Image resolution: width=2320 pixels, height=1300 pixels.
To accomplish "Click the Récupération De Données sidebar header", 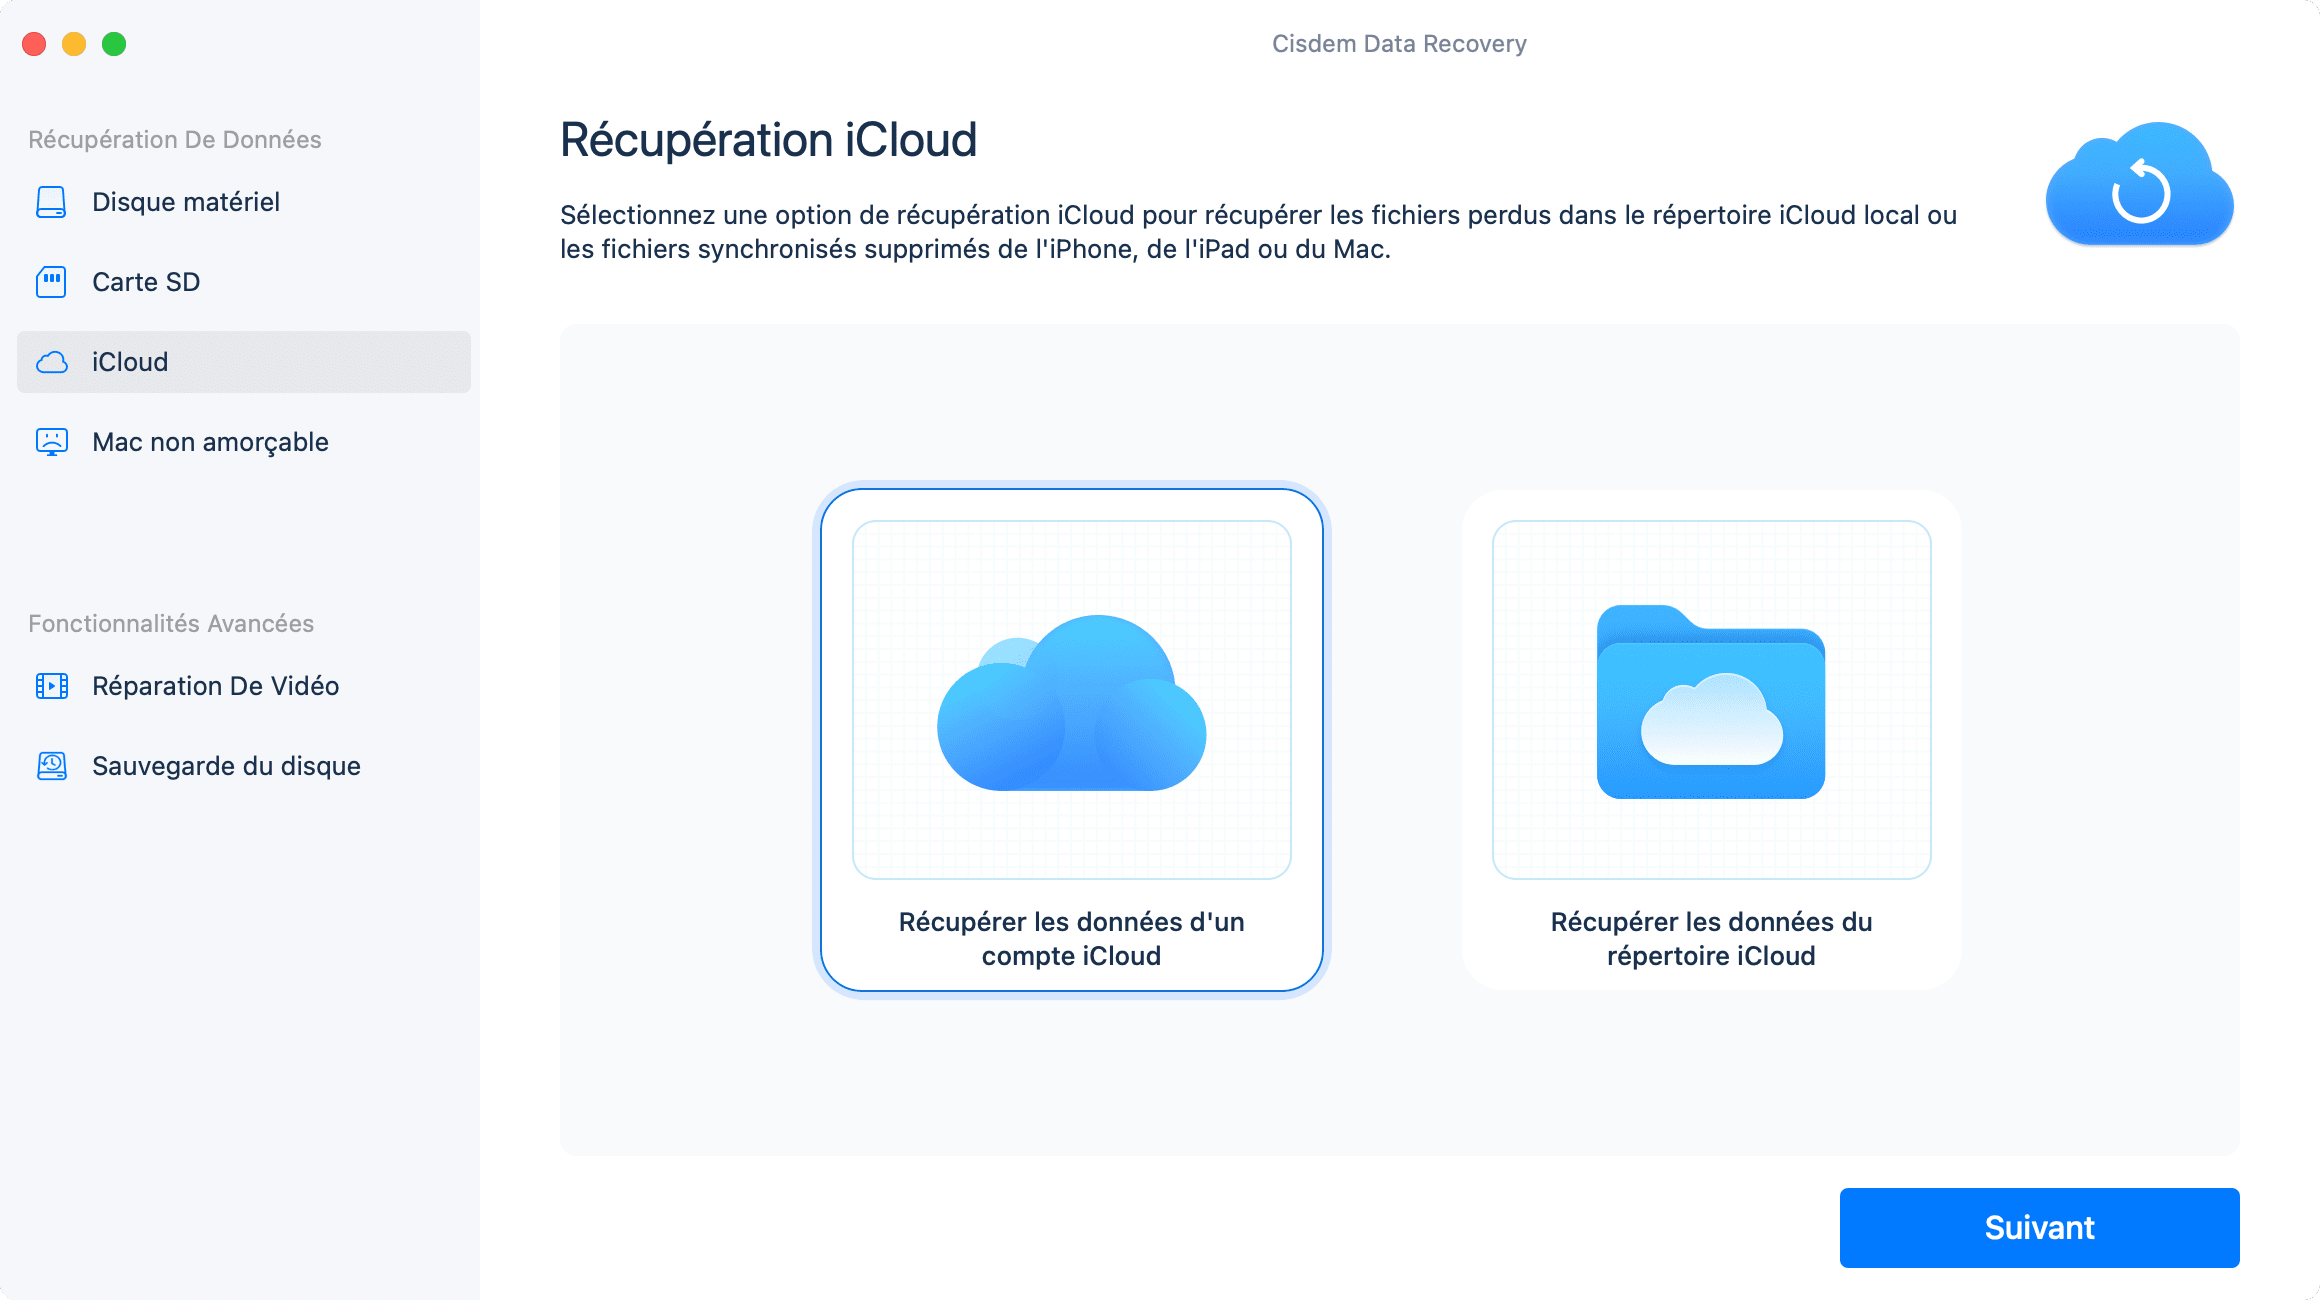I will [x=175, y=140].
